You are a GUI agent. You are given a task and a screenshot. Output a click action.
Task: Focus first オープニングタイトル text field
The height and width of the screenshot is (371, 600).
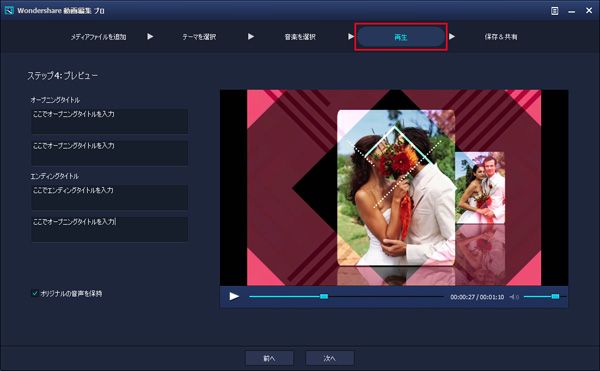[109, 121]
